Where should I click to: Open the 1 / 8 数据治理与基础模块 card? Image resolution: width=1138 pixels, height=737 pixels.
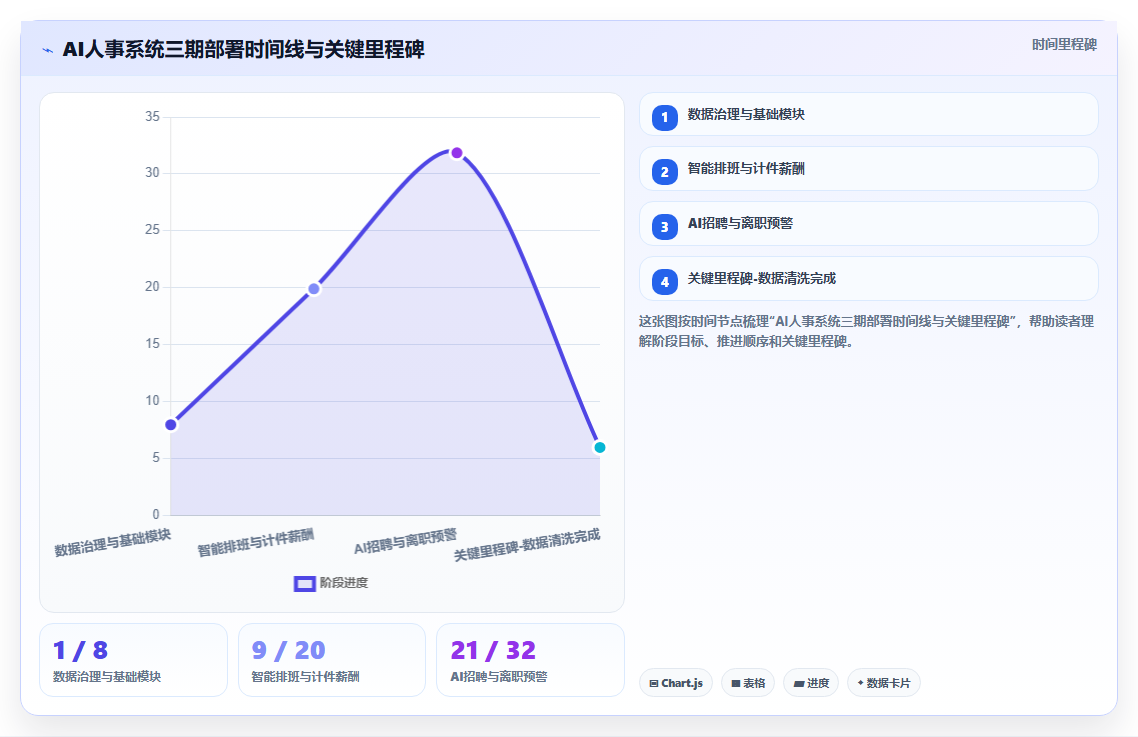click(x=134, y=660)
